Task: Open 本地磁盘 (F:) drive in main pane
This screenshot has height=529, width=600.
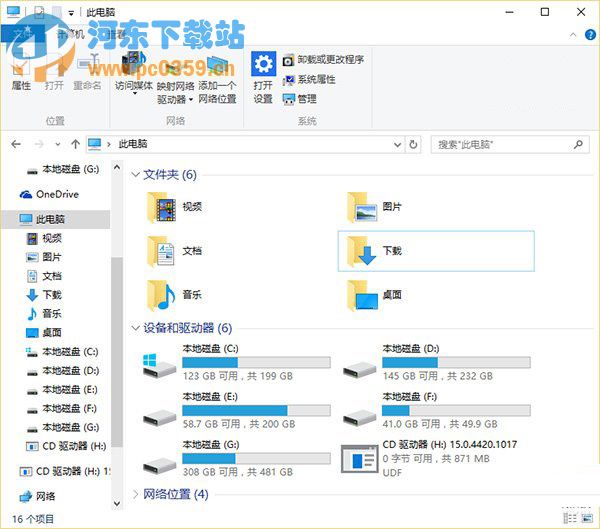Action: (x=436, y=410)
